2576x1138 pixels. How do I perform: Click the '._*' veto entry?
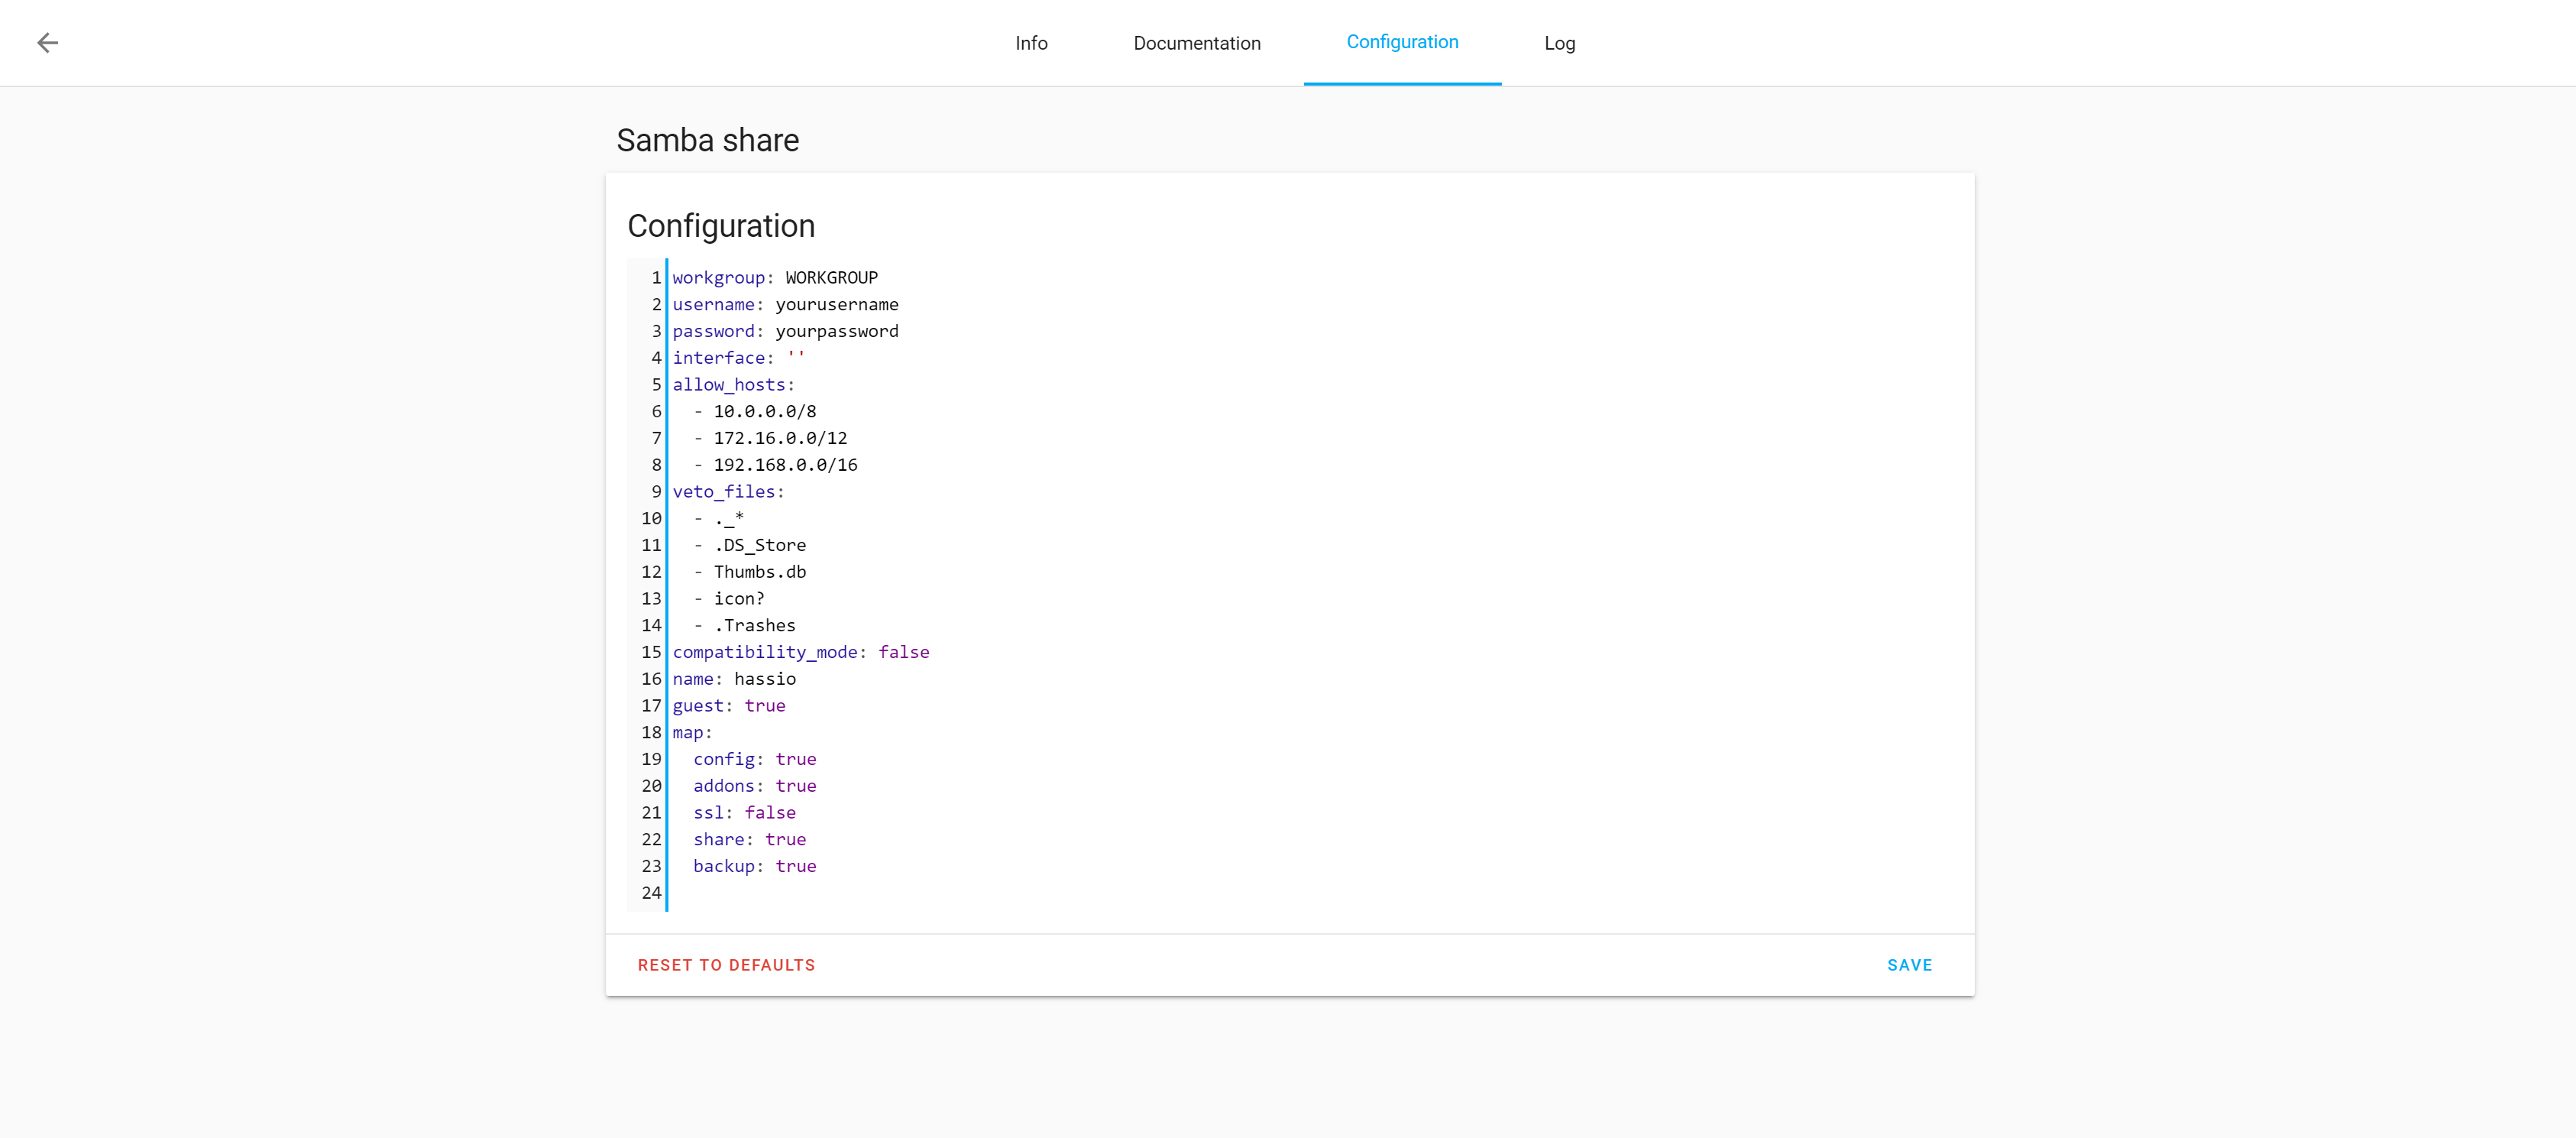coord(729,518)
